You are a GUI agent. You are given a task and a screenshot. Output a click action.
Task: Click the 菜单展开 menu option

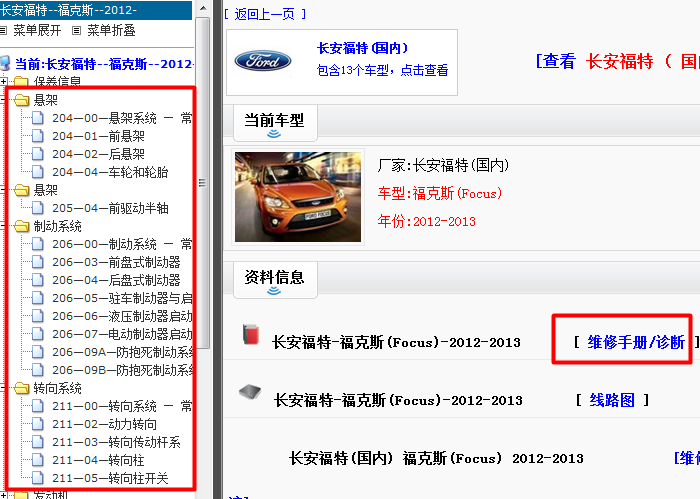click(37, 30)
